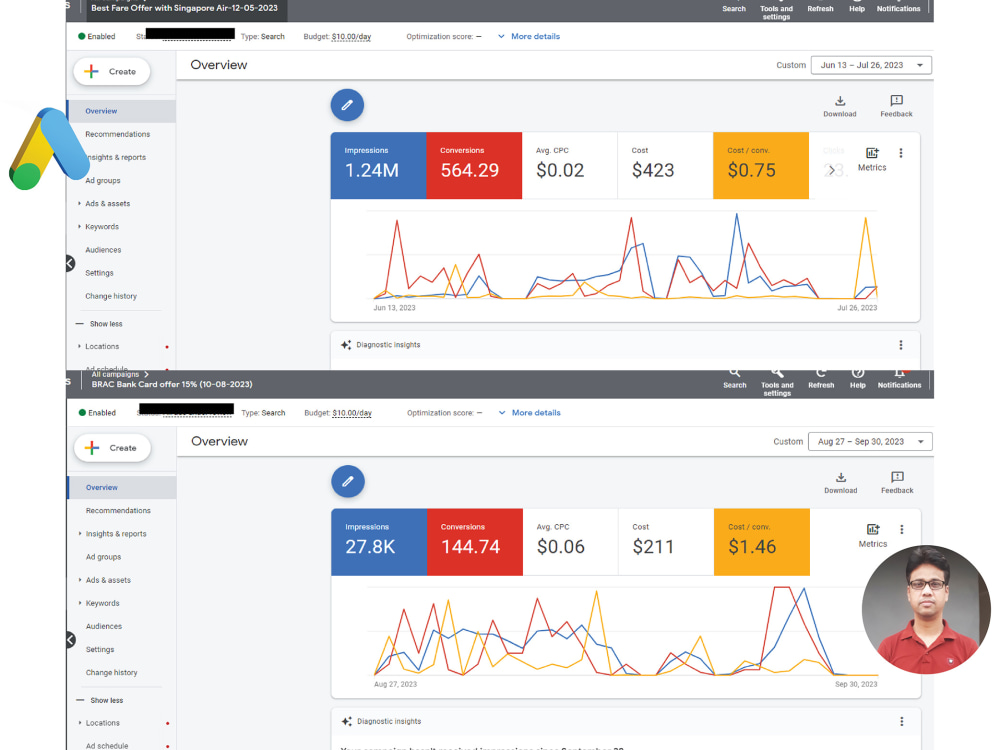Click Search in BRAC Bank campaign header
The height and width of the screenshot is (750, 1000).
click(735, 378)
